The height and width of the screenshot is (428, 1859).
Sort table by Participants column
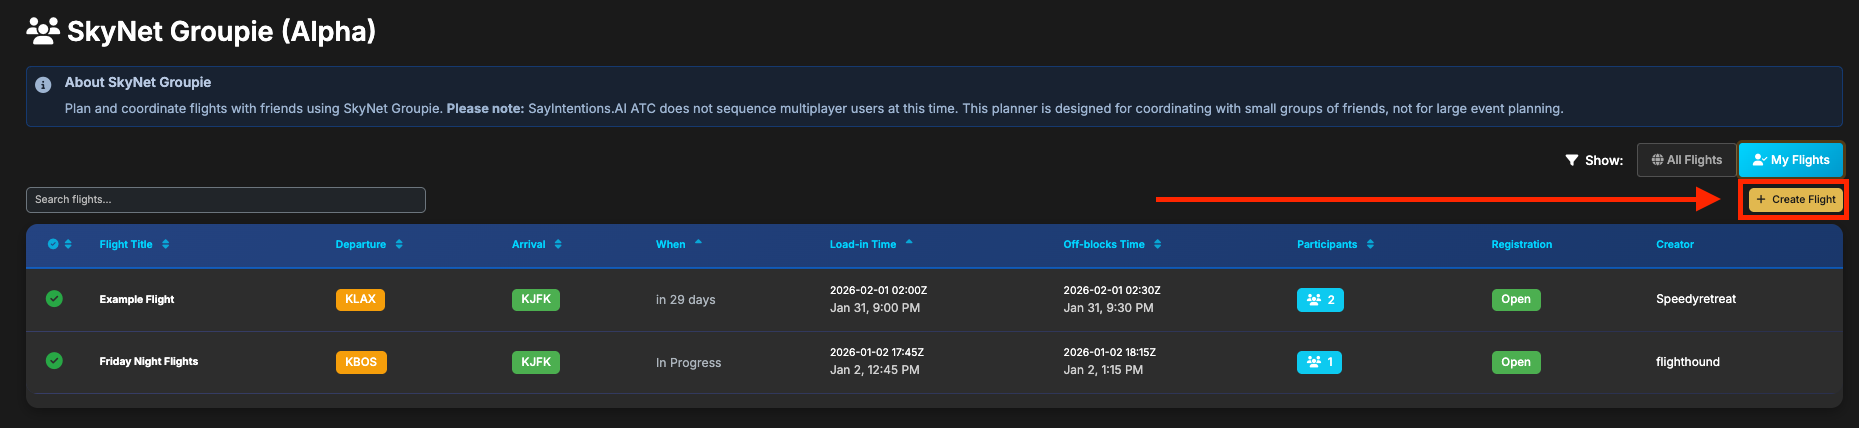tap(1335, 244)
